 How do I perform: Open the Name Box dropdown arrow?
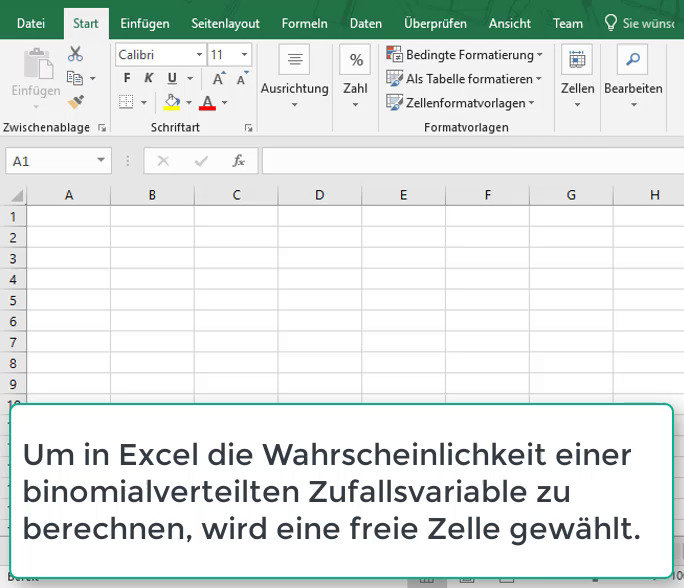click(x=101, y=160)
